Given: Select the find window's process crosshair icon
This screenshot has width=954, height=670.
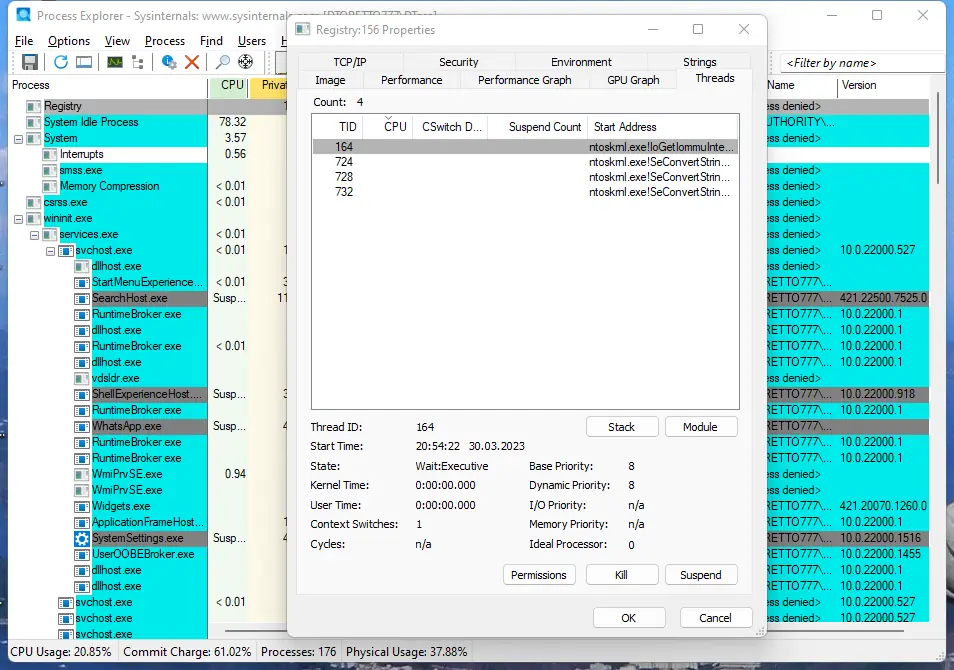Looking at the screenshot, I should pyautogui.click(x=246, y=61).
